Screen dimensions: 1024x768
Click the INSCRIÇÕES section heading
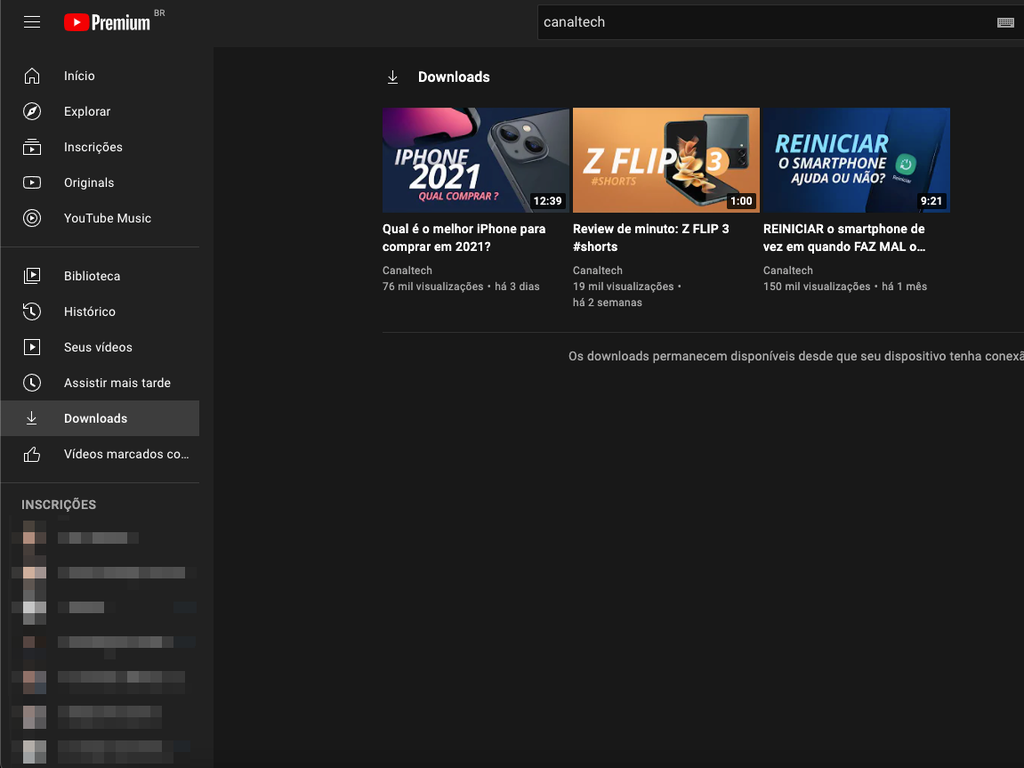click(59, 505)
